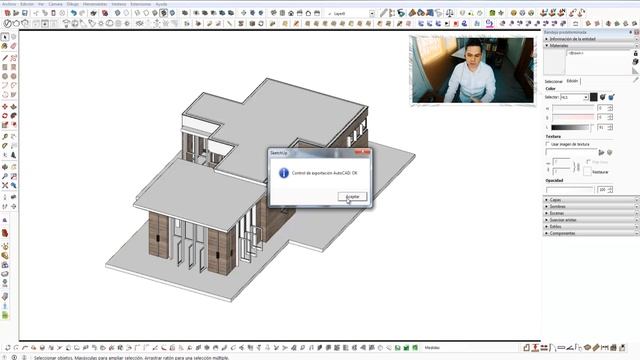
Task: Click the Save file toolbar icon
Action: [24, 13]
